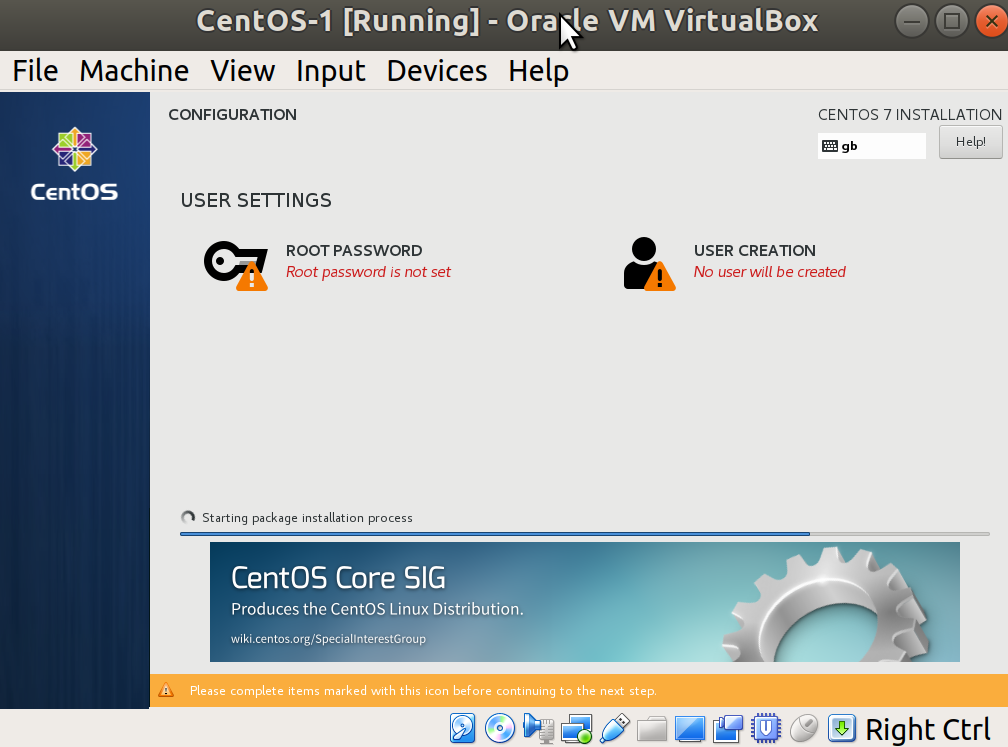Click the CPU virtualization status icon

pos(766,728)
